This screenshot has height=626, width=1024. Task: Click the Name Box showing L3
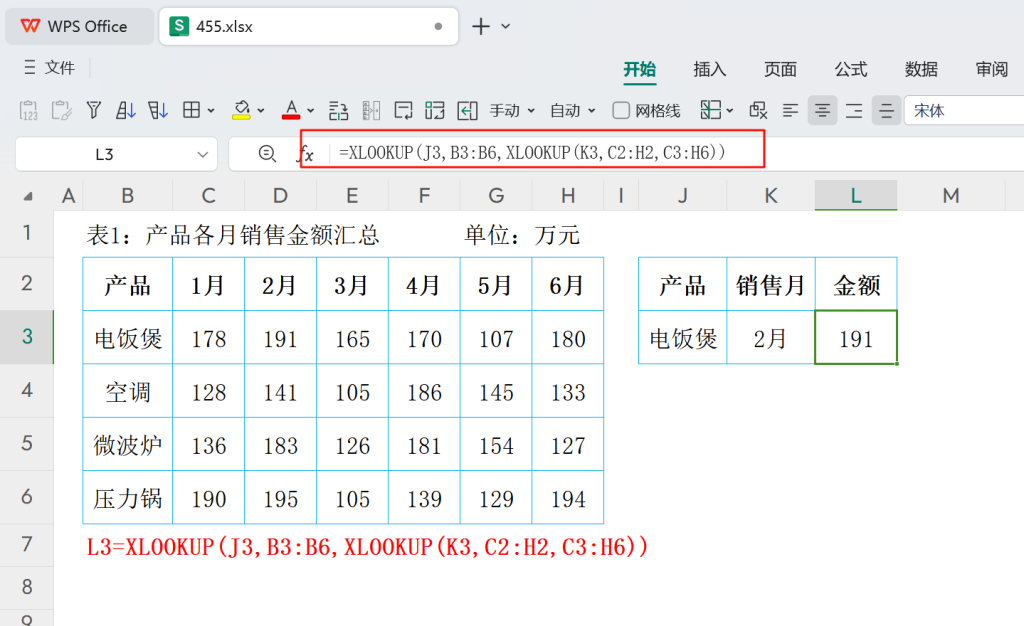(x=104, y=155)
